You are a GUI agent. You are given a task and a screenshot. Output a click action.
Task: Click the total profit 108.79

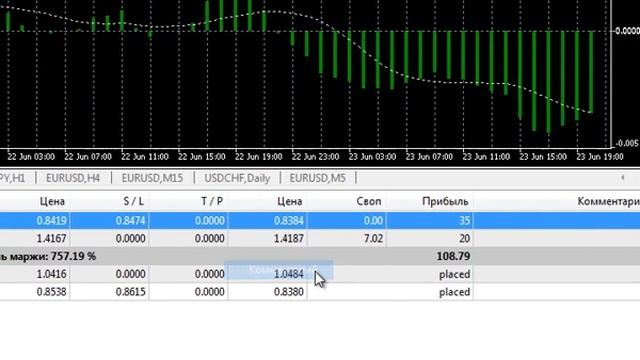pyautogui.click(x=453, y=256)
